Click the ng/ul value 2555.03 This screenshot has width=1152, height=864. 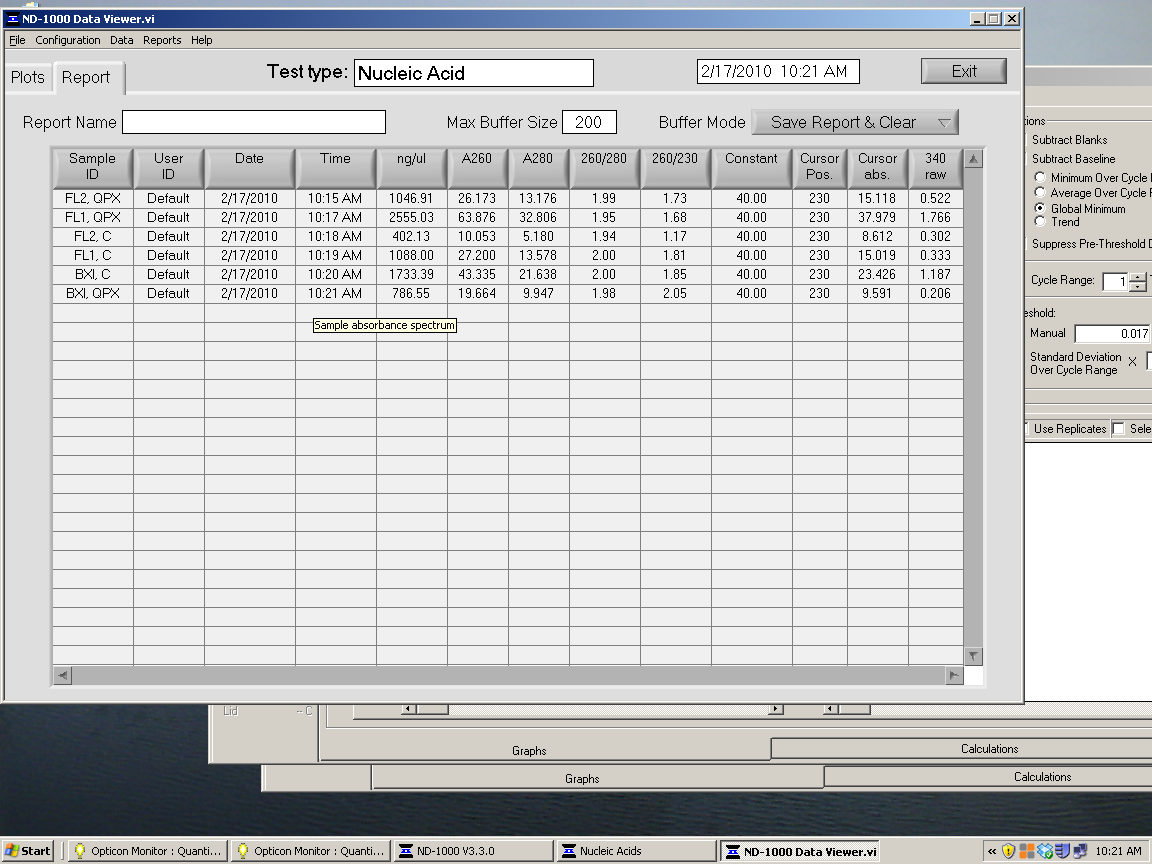tap(411, 217)
